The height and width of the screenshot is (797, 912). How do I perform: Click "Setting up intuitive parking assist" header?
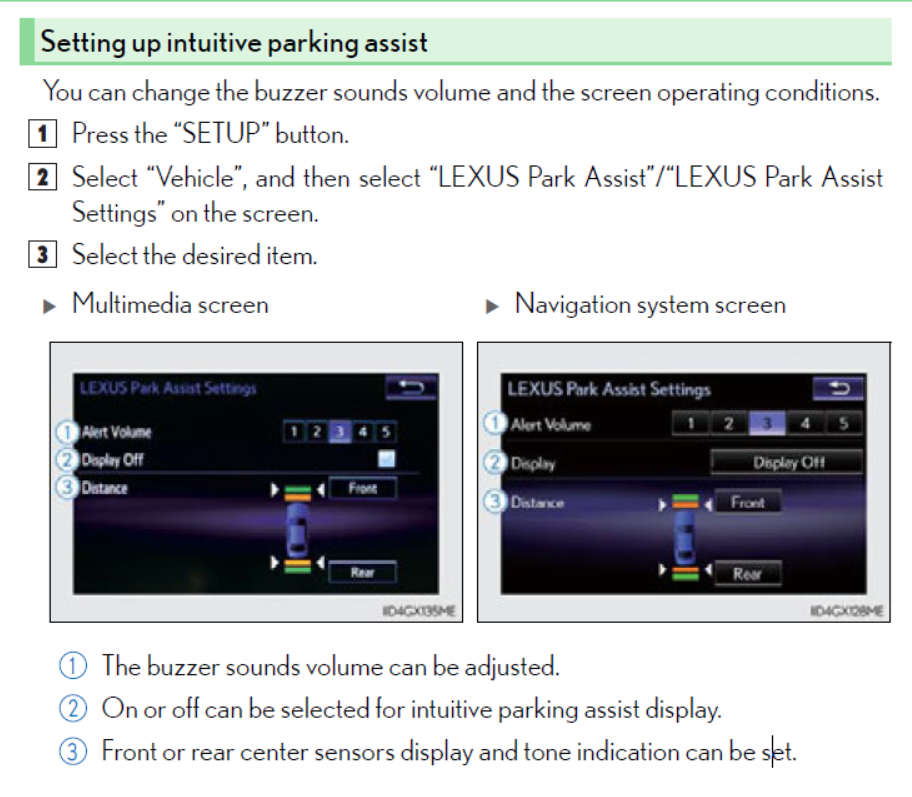click(x=235, y=43)
